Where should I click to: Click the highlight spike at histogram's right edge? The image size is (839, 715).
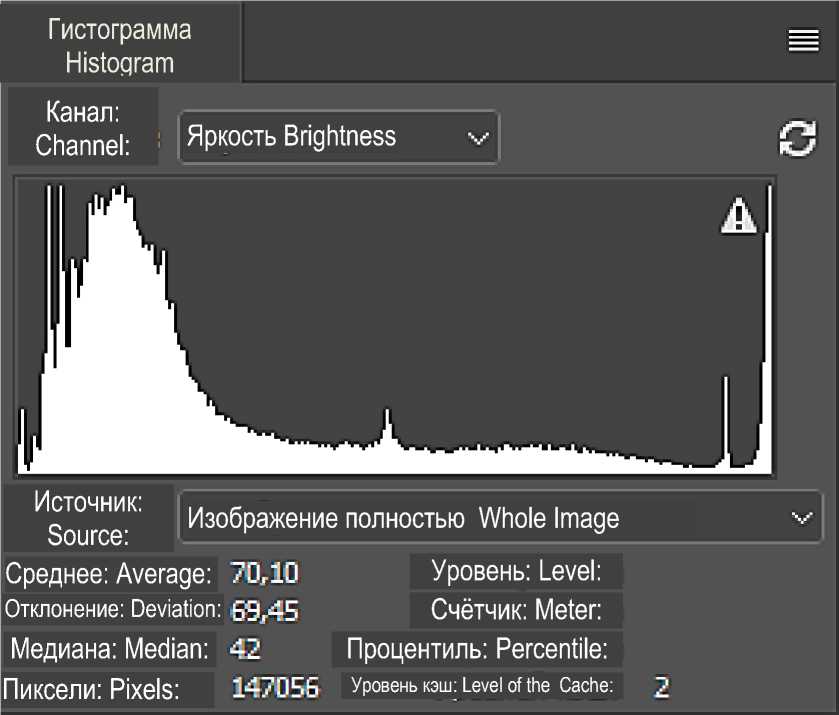[x=766, y=300]
